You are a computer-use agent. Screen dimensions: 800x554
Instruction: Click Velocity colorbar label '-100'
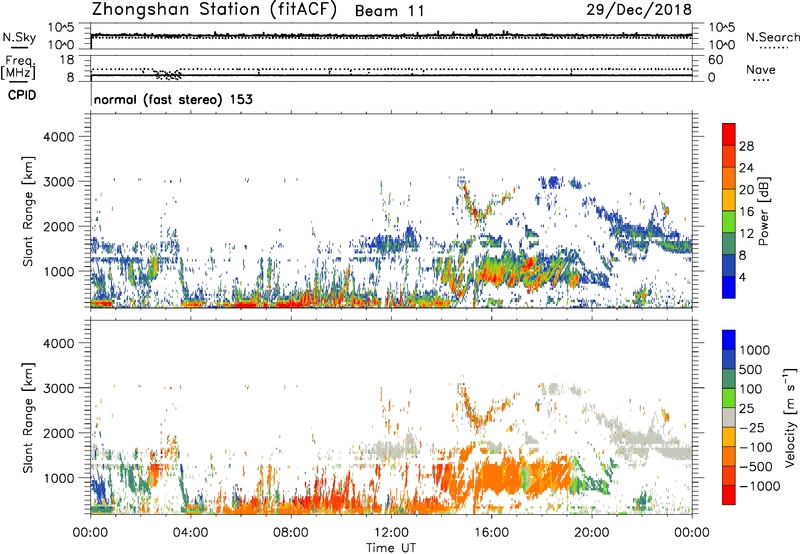coord(755,447)
